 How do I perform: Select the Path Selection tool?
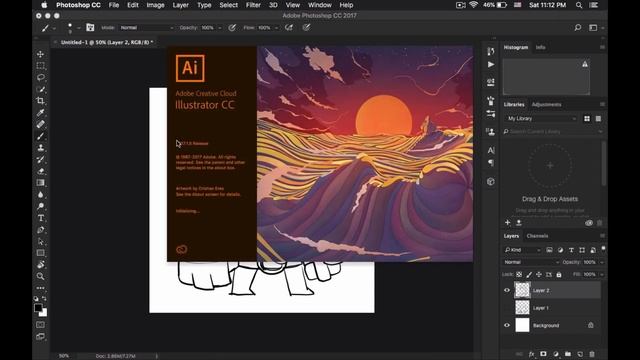(40, 242)
